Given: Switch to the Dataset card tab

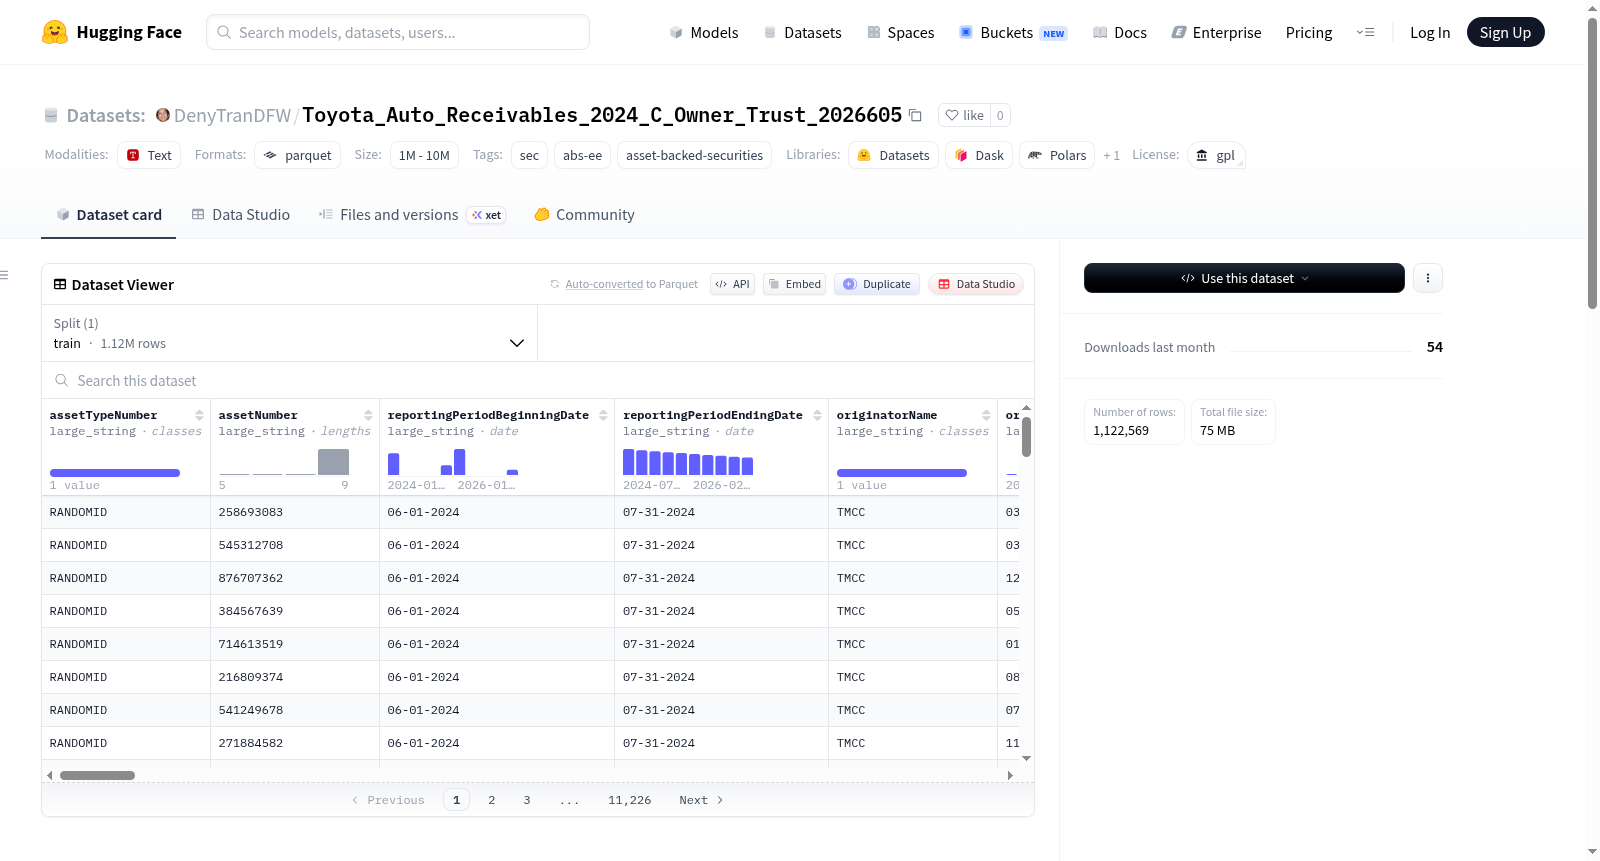Looking at the screenshot, I should [x=108, y=215].
